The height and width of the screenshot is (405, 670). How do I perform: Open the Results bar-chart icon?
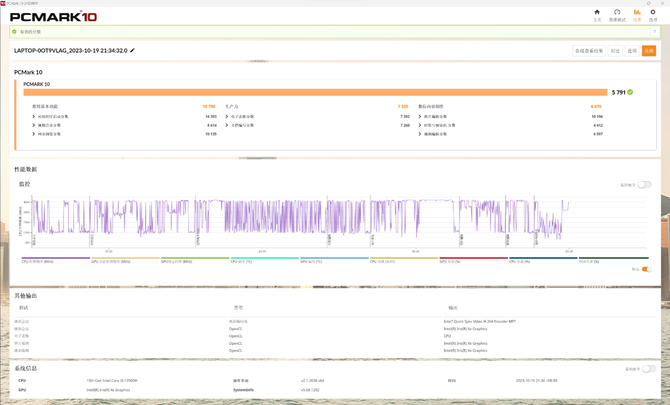[637, 12]
